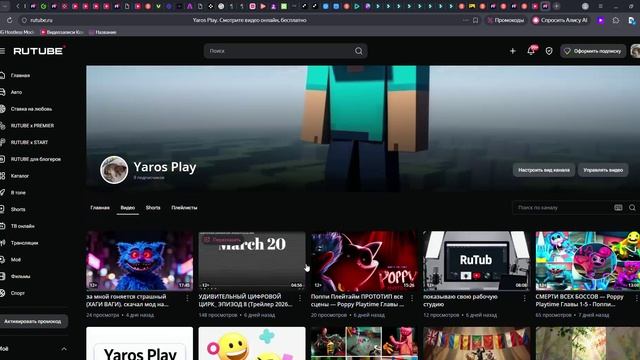The height and width of the screenshot is (360, 640).
Task: Open three-dot menu for ЦИФРОВОЙ ЦИРК video
Action: click(300, 299)
